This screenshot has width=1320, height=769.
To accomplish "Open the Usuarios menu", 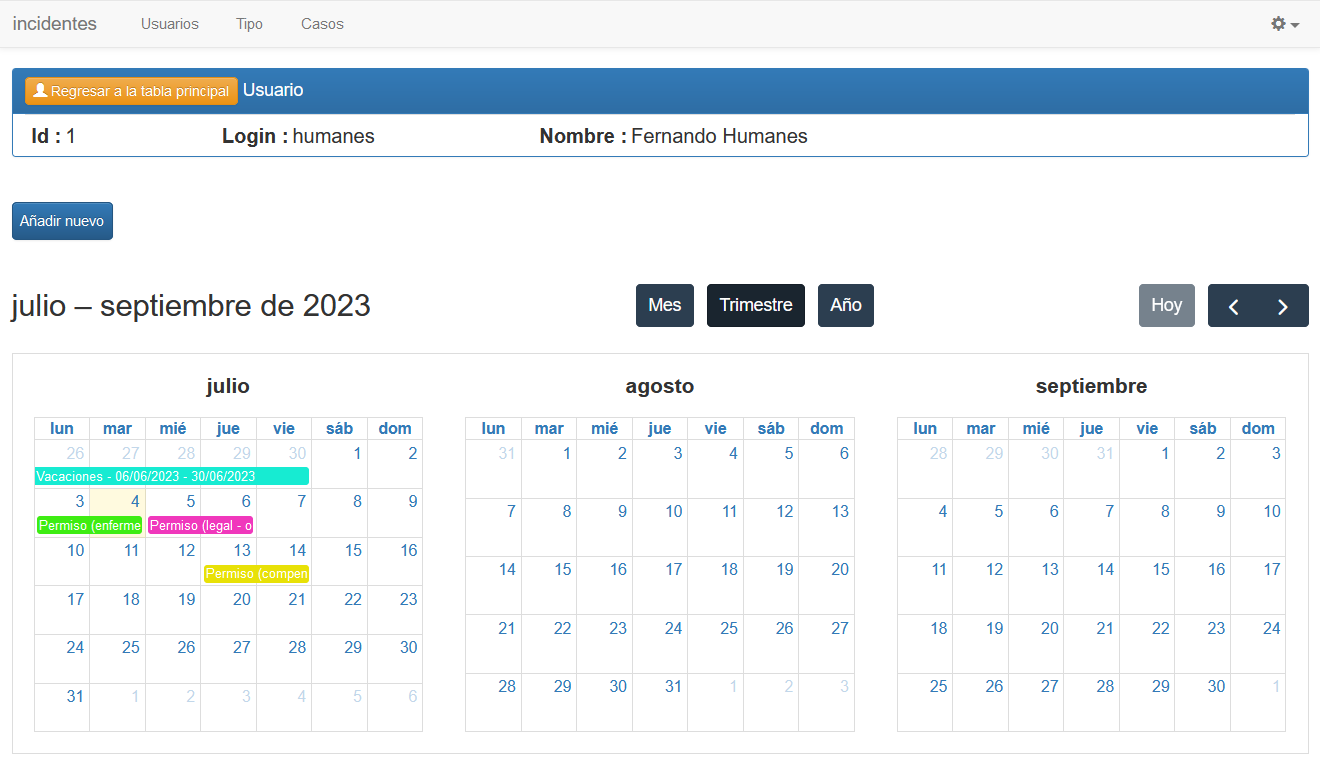I will coord(169,23).
